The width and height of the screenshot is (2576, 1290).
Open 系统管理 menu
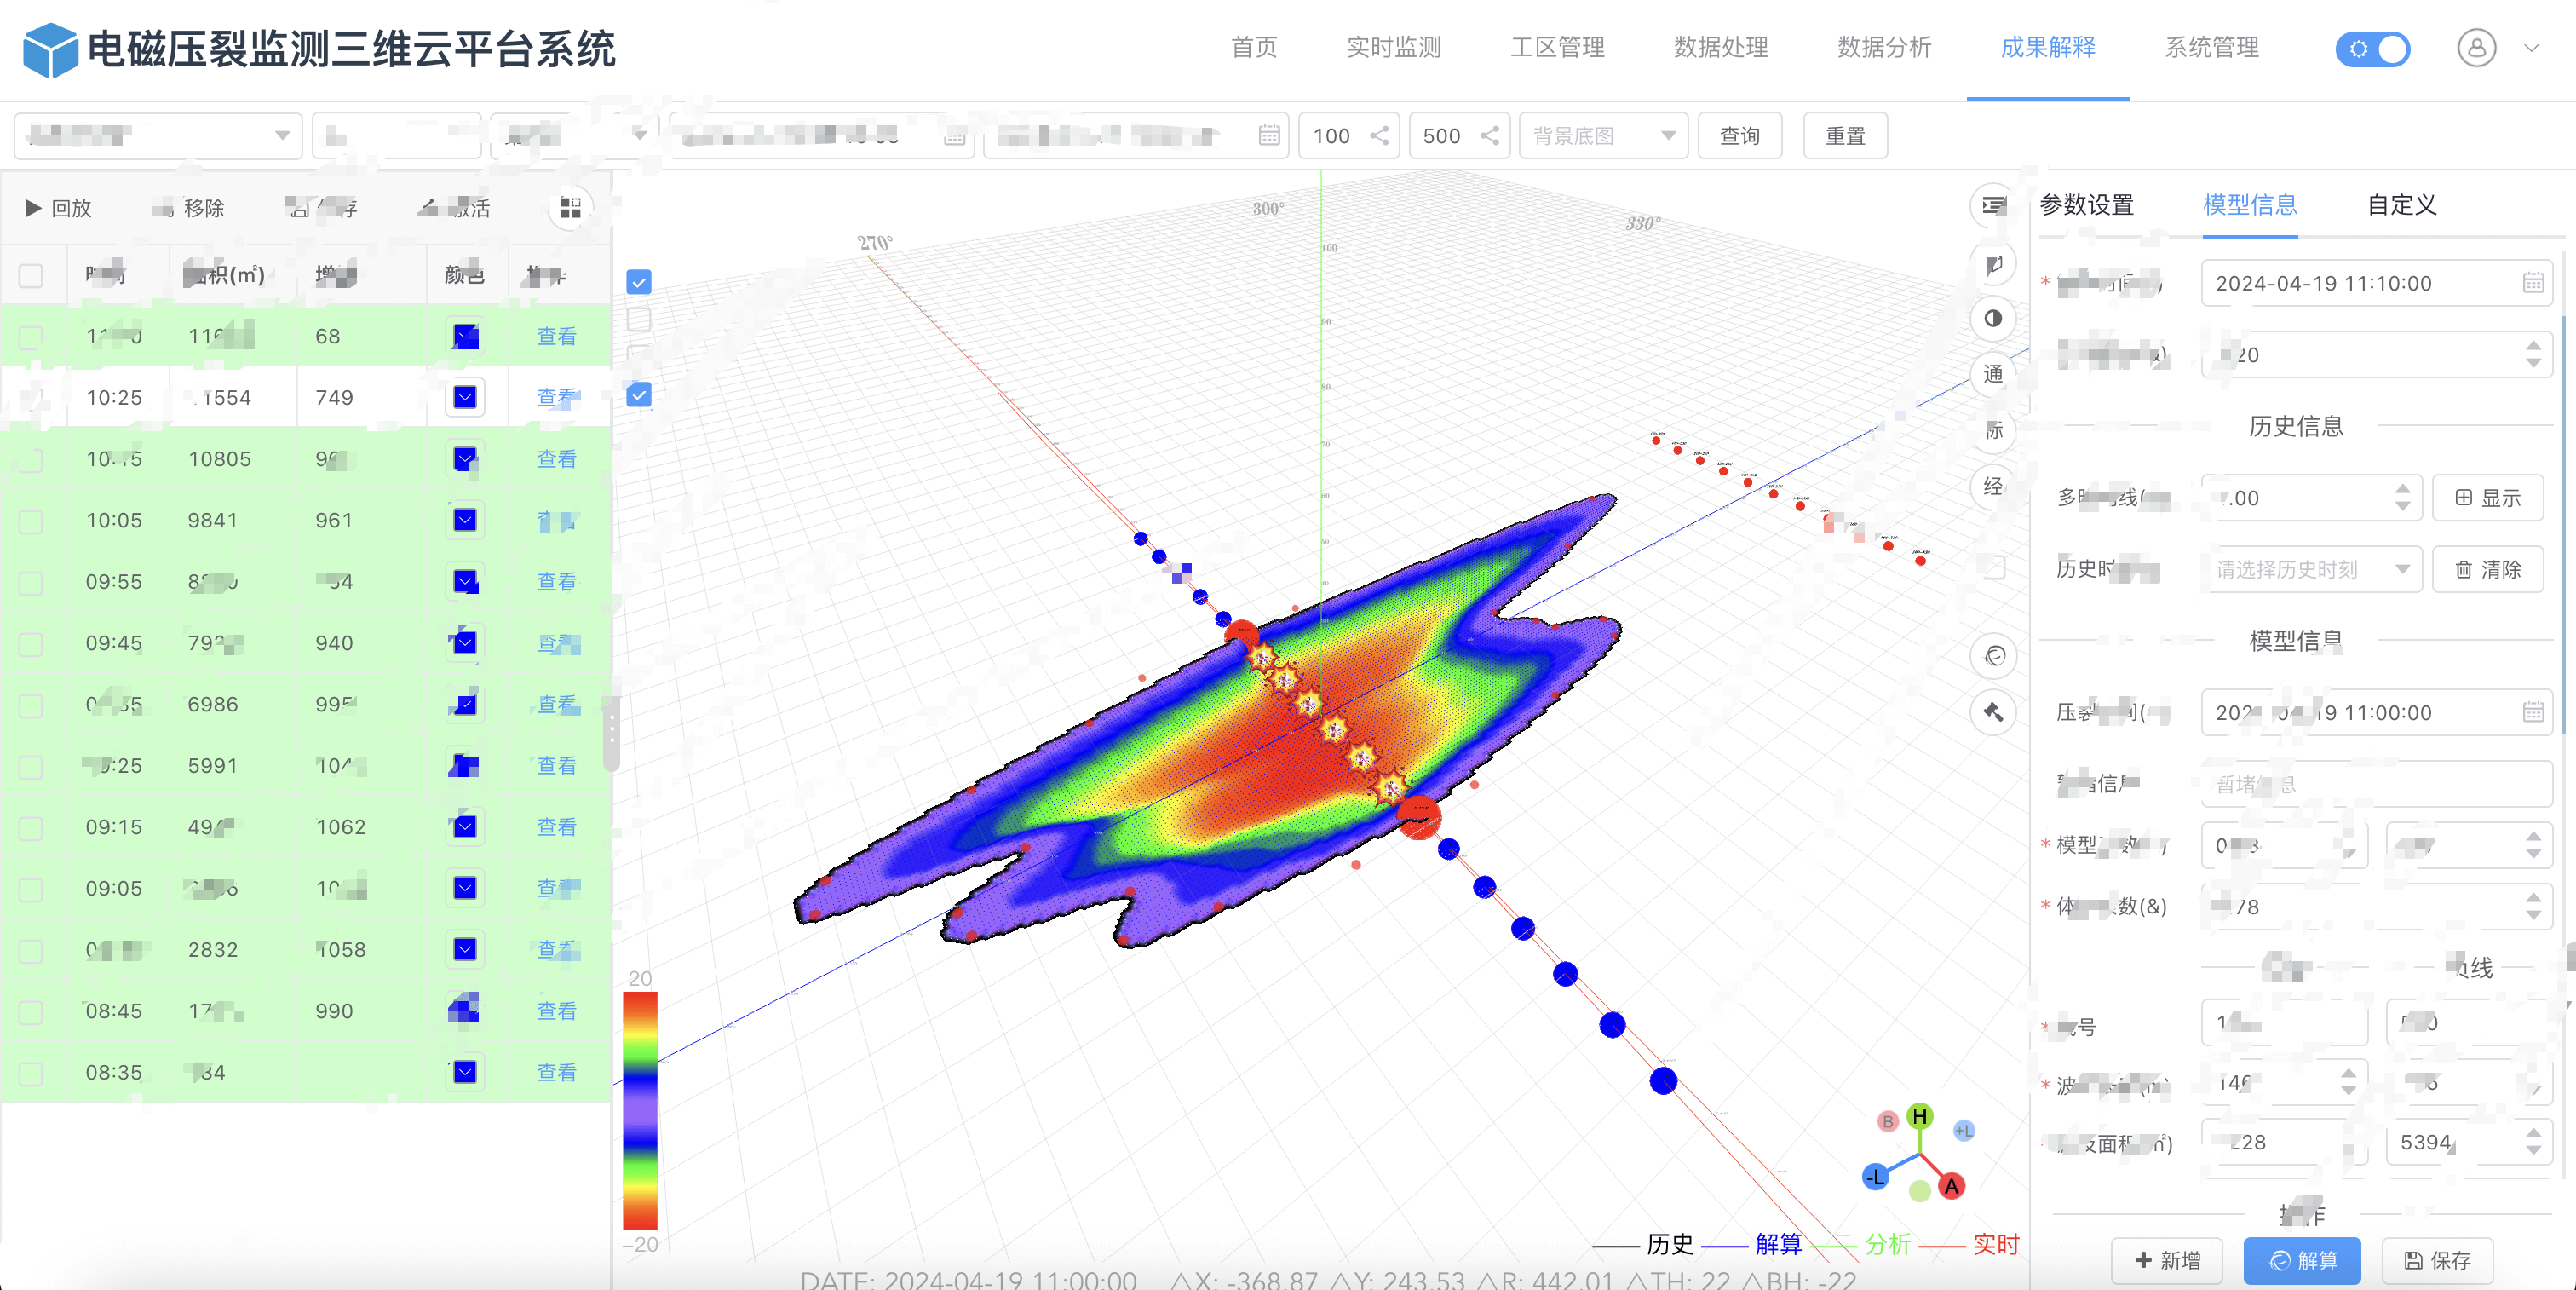(2212, 47)
